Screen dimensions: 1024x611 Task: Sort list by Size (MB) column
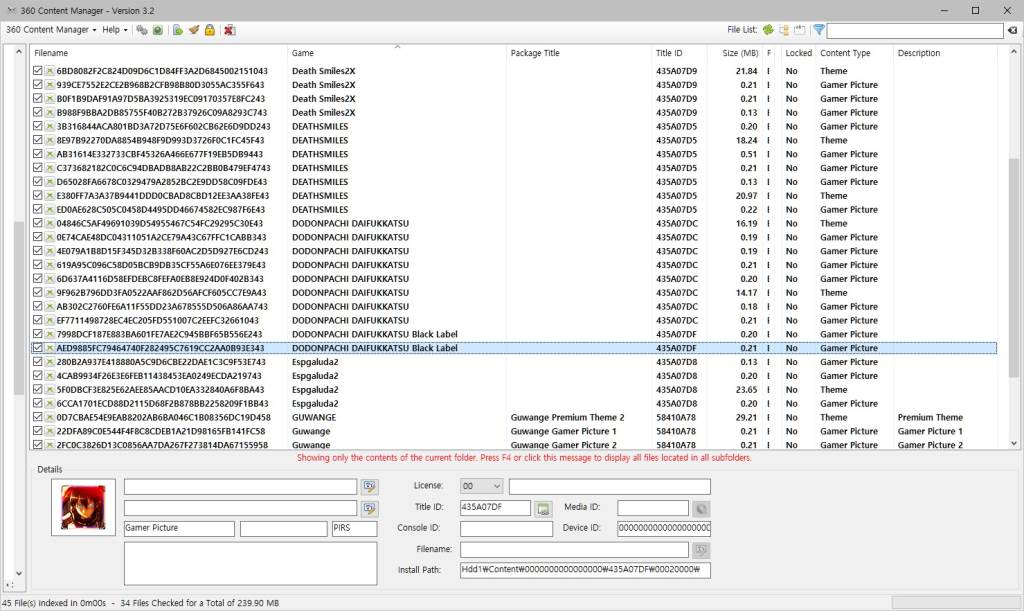click(x=737, y=53)
